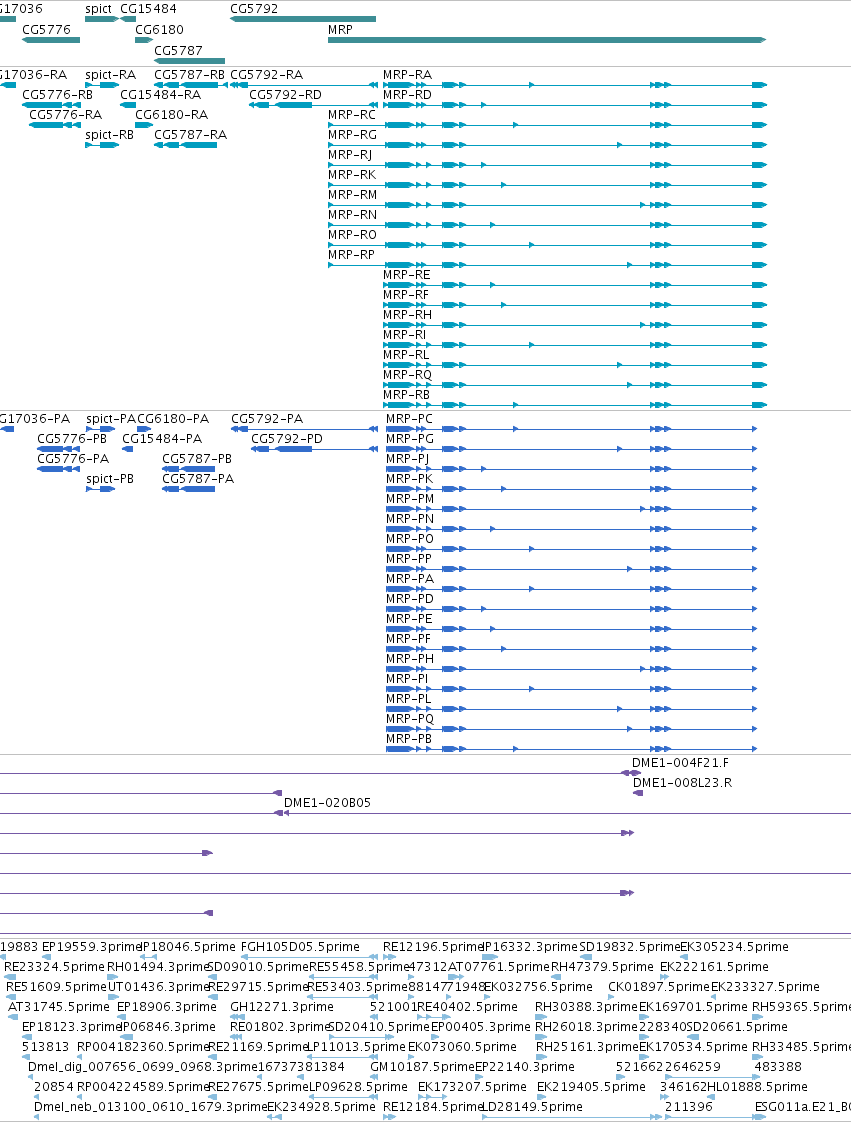Click the DME1-020B05 BAC label
Screen dimensions: 851x1122
327,803
